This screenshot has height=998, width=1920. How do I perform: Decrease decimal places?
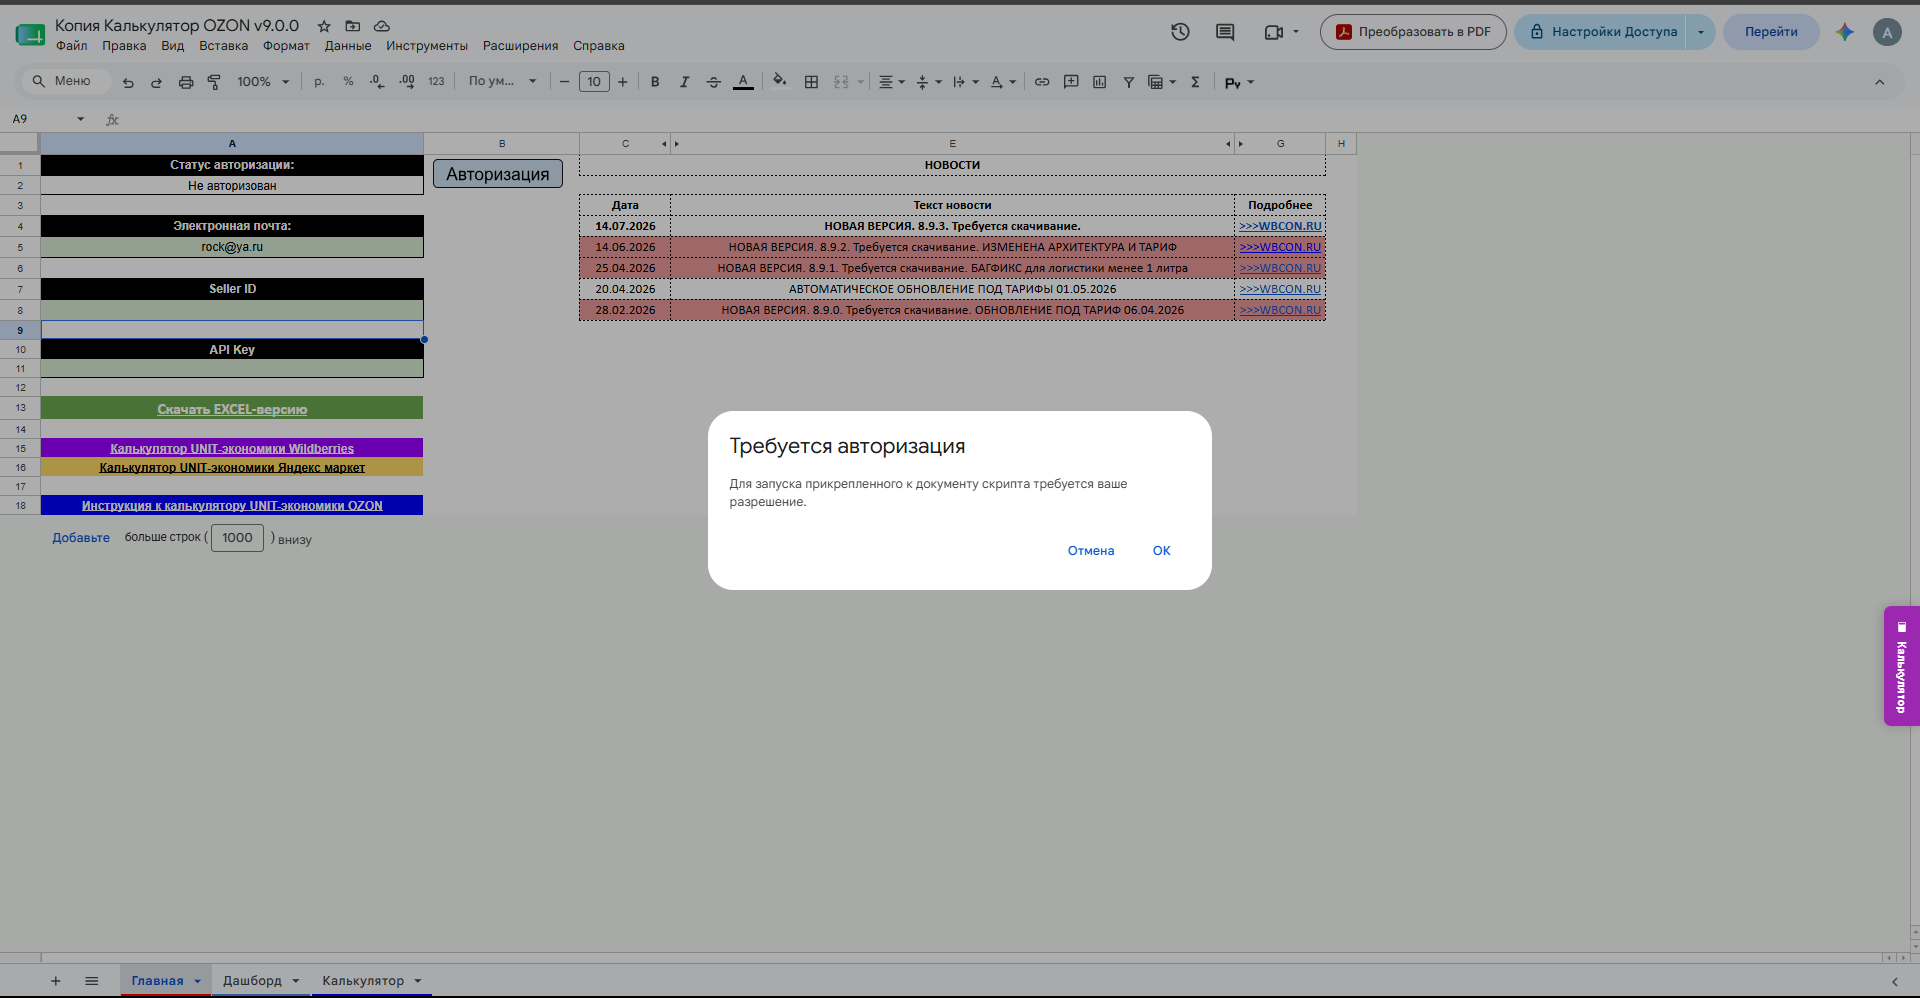(x=377, y=82)
